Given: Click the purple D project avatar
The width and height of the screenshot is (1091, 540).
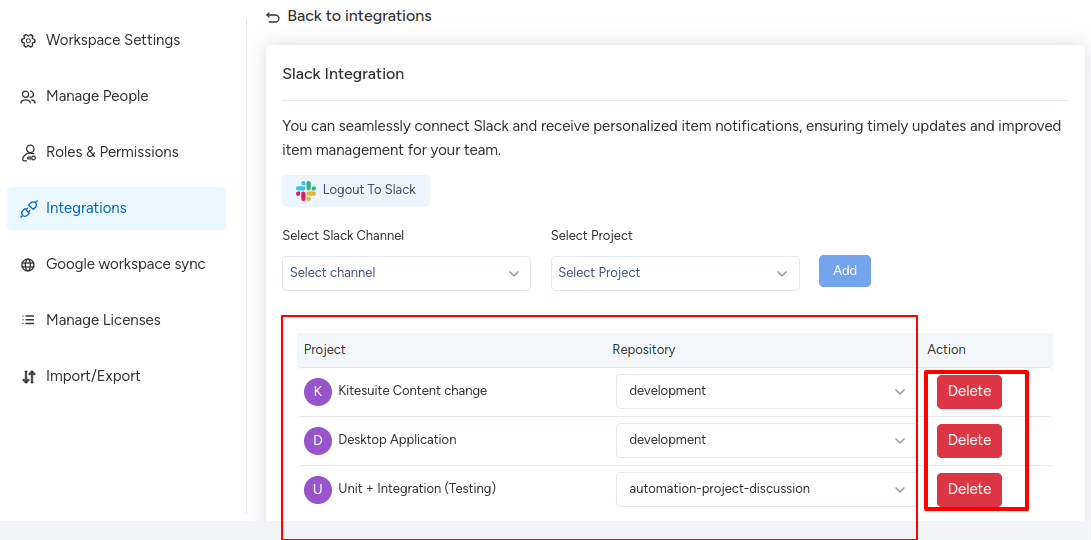Looking at the screenshot, I should 317,440.
